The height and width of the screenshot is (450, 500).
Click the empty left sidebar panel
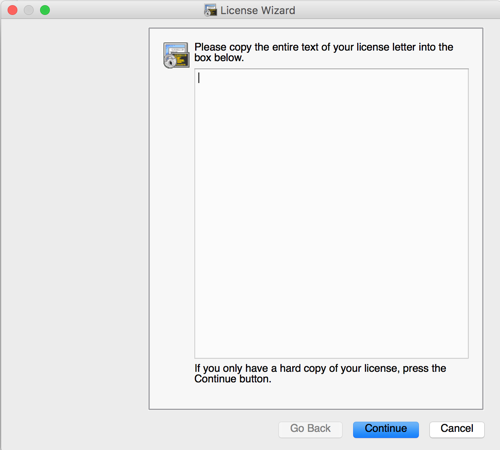click(x=75, y=233)
